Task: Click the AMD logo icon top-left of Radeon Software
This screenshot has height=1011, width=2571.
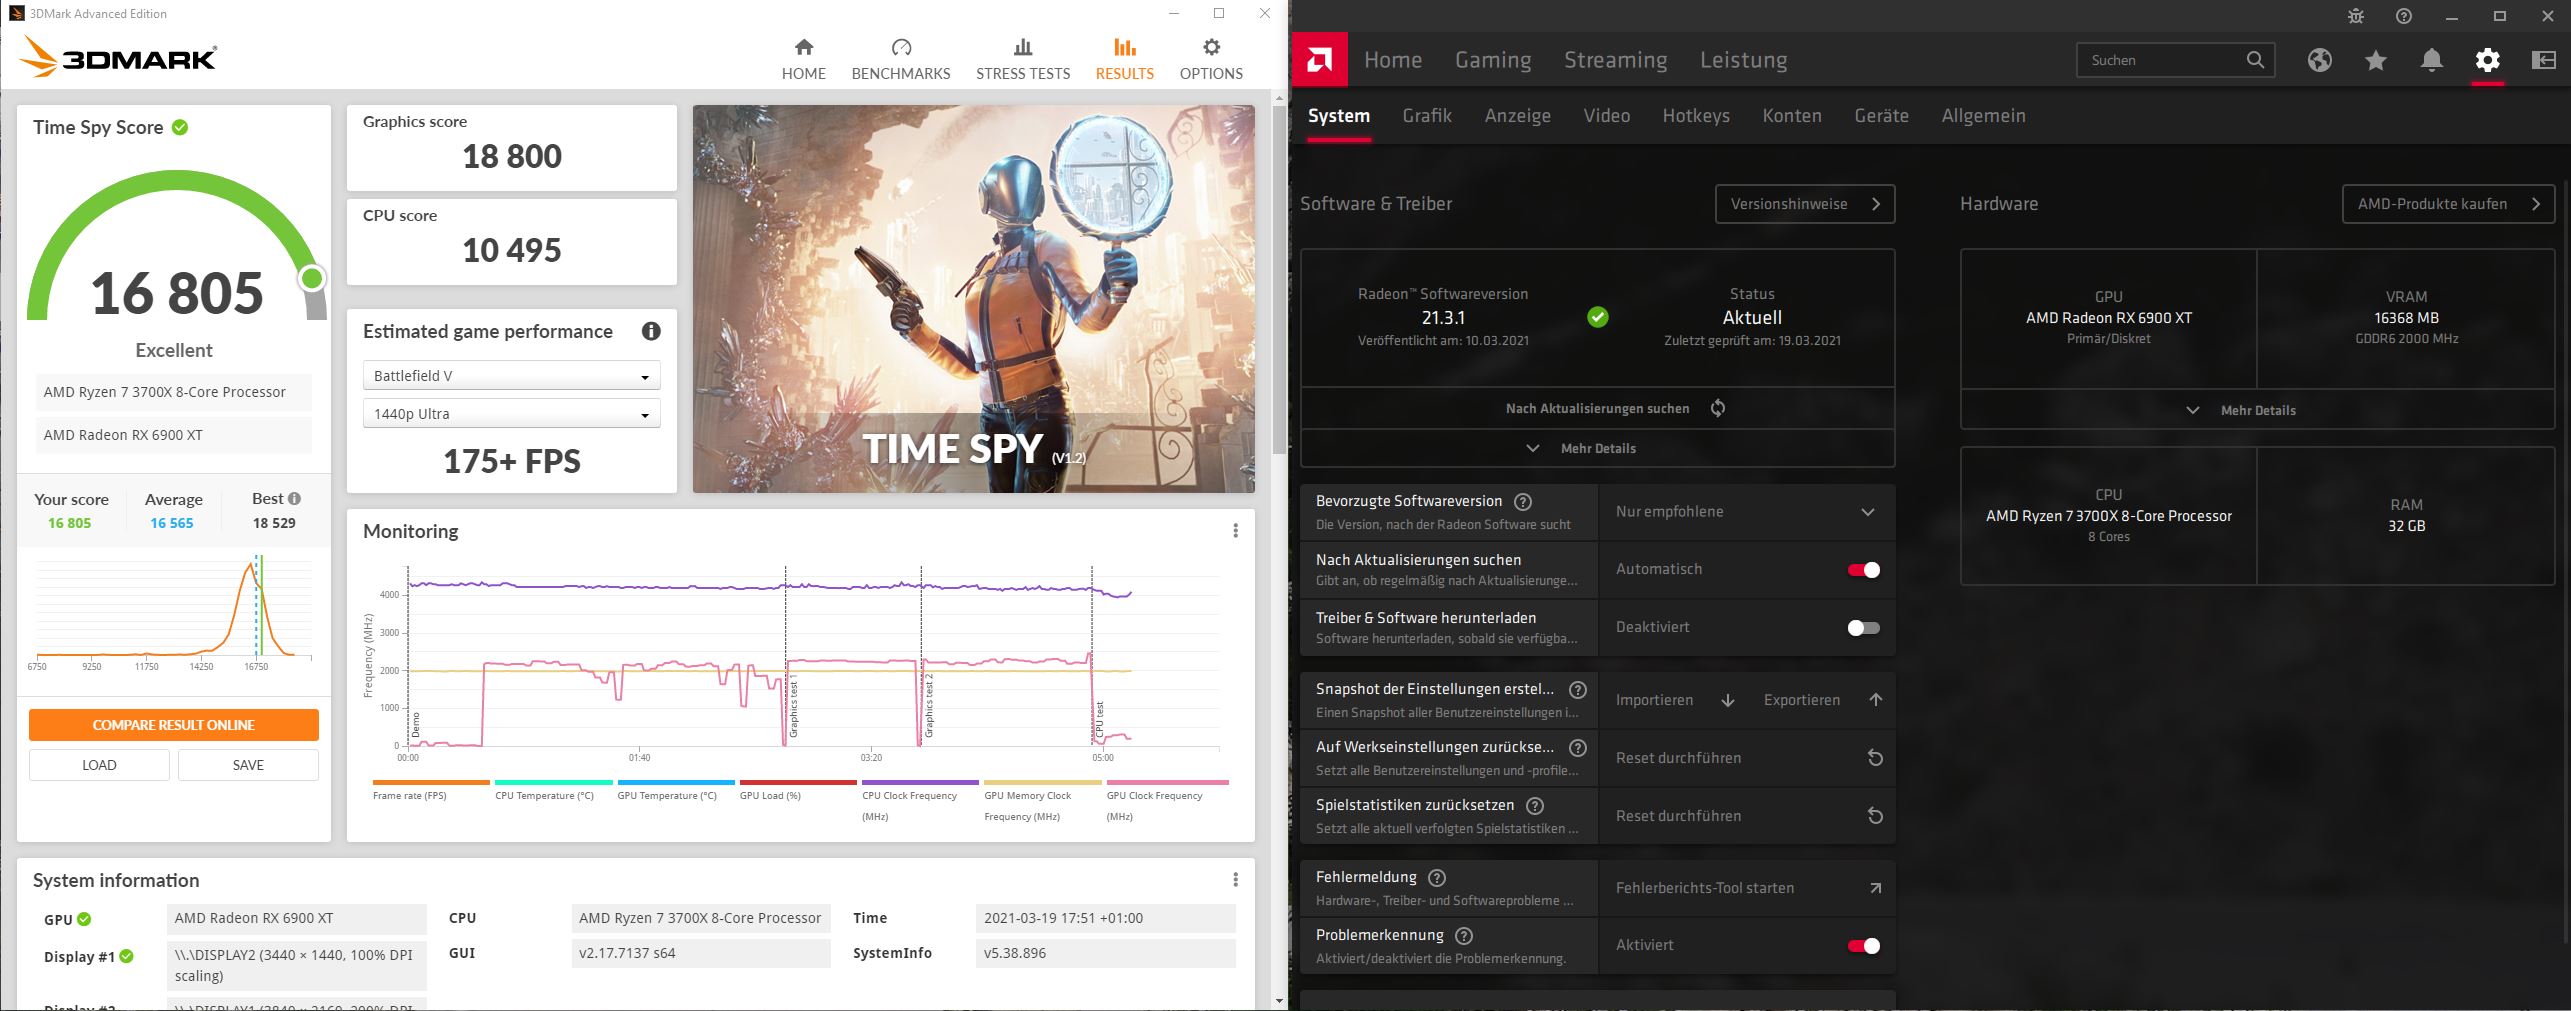Action: point(1318,59)
